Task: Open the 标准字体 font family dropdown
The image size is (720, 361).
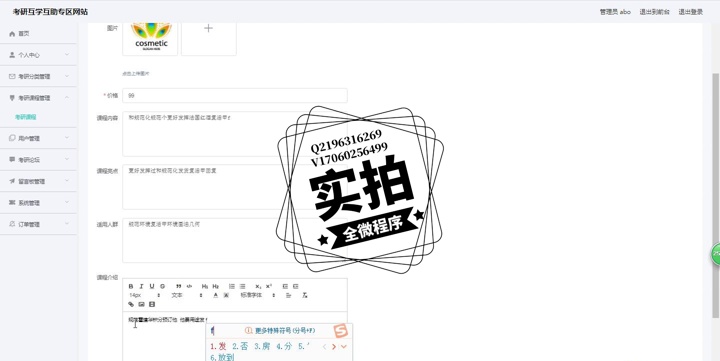Action: click(258, 295)
